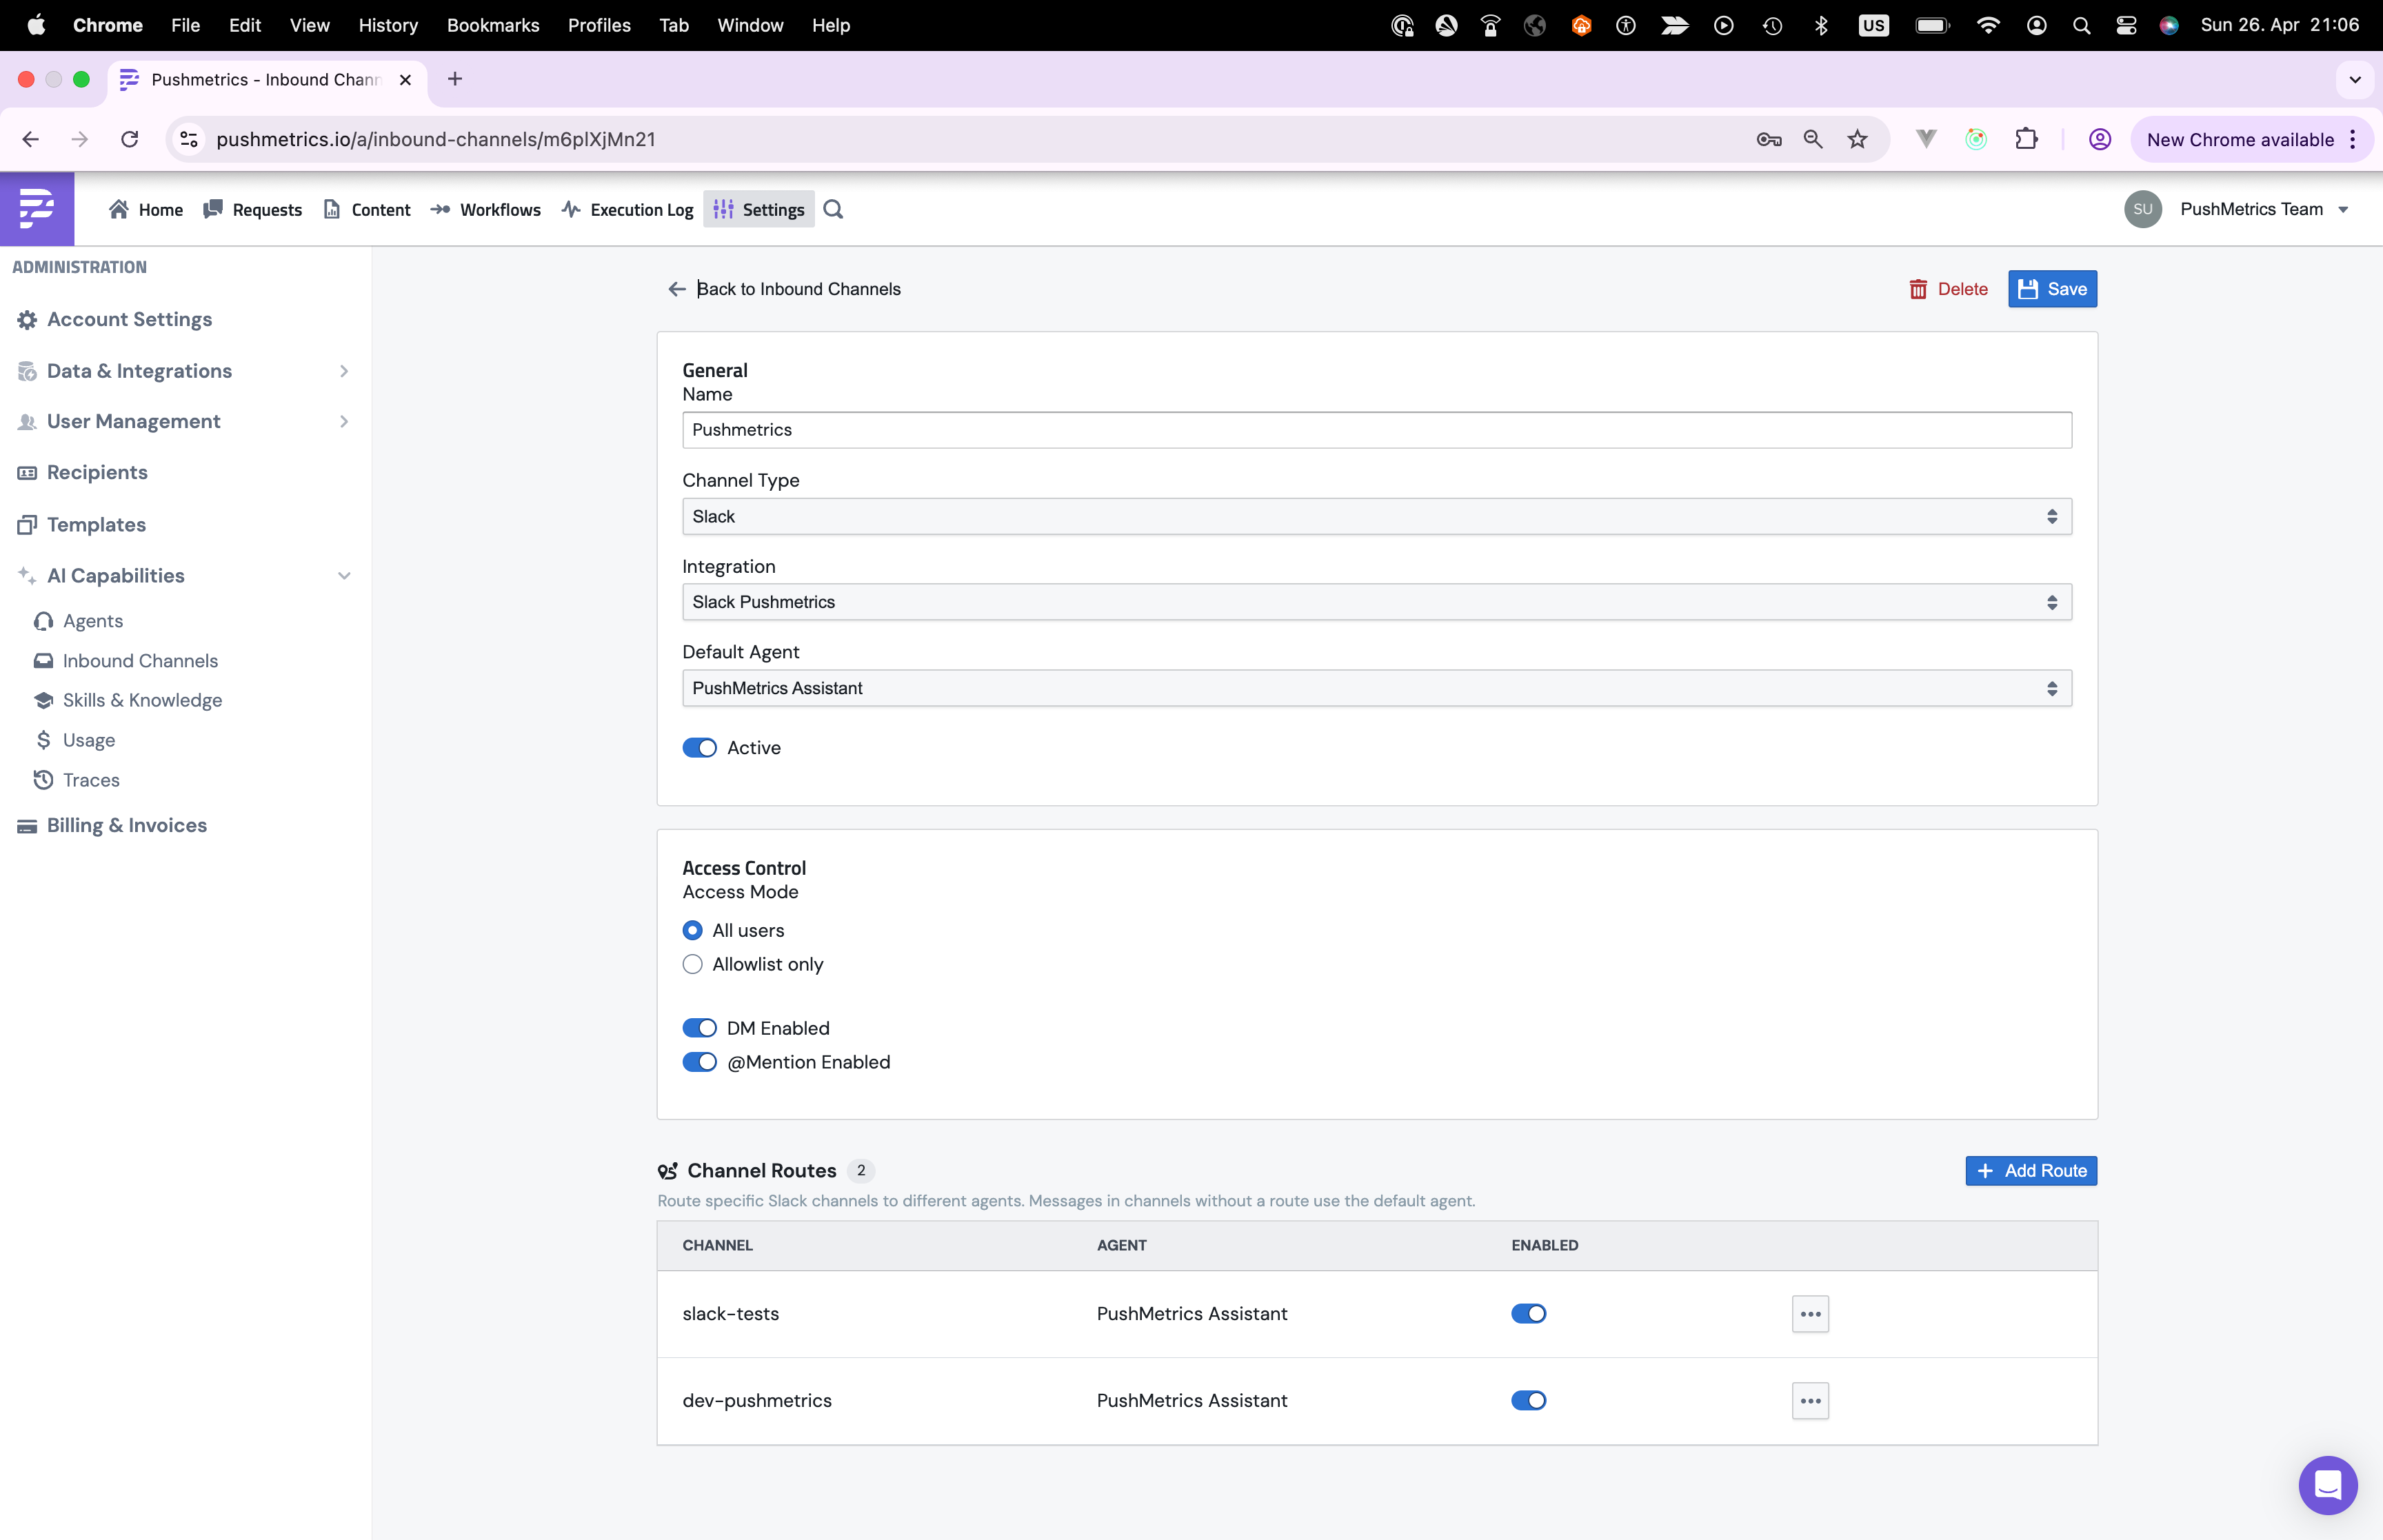This screenshot has width=2383, height=1540.
Task: Toggle the @Mention Enabled switch
Action: click(699, 1062)
